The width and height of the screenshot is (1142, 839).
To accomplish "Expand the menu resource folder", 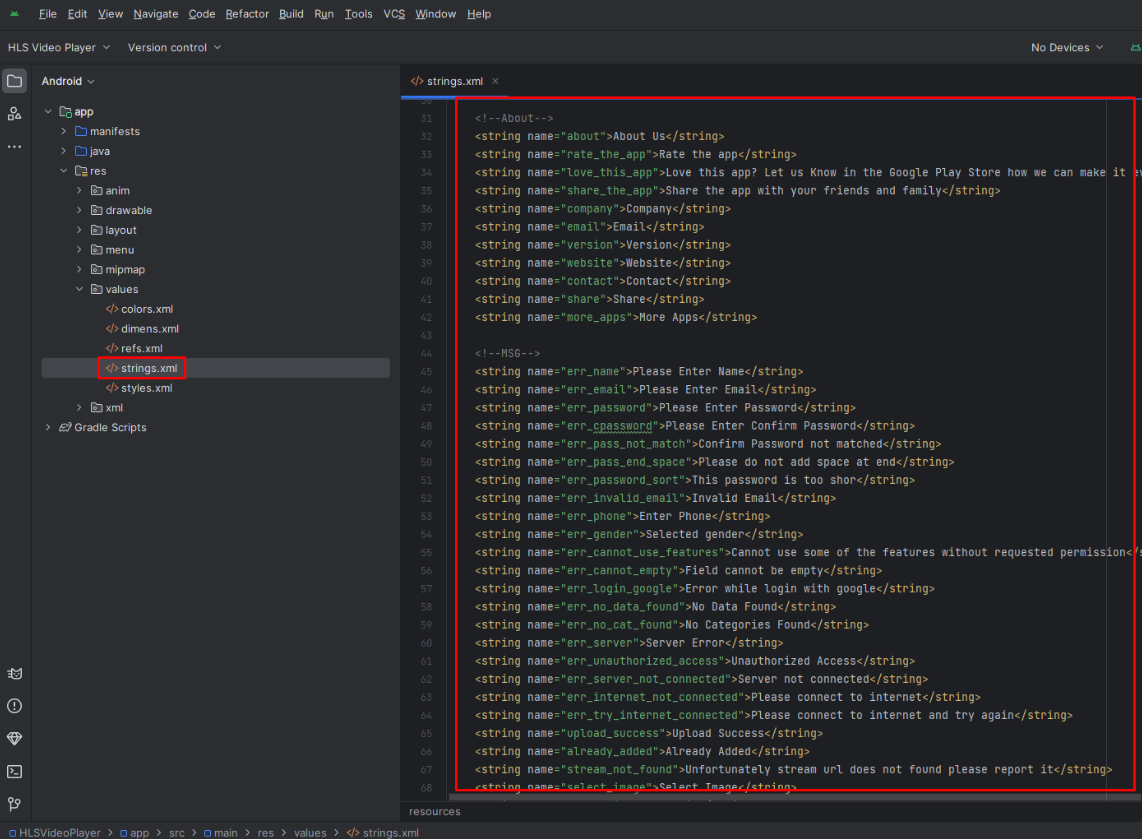I will point(79,249).
